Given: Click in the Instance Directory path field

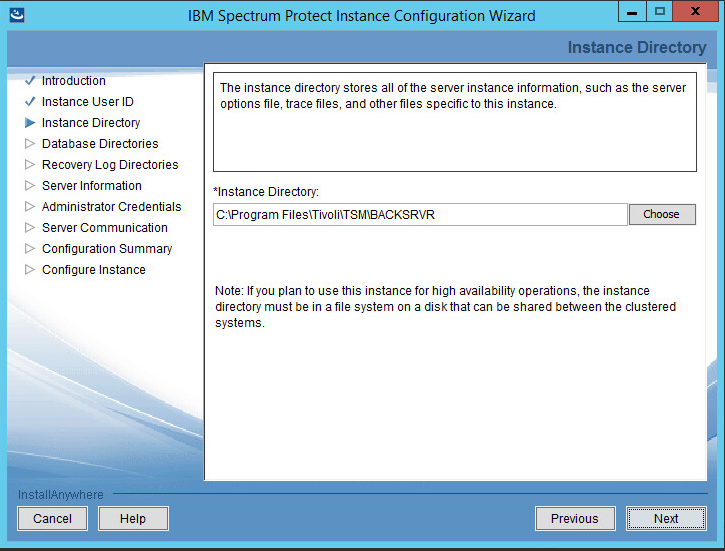Looking at the screenshot, I should click(420, 215).
